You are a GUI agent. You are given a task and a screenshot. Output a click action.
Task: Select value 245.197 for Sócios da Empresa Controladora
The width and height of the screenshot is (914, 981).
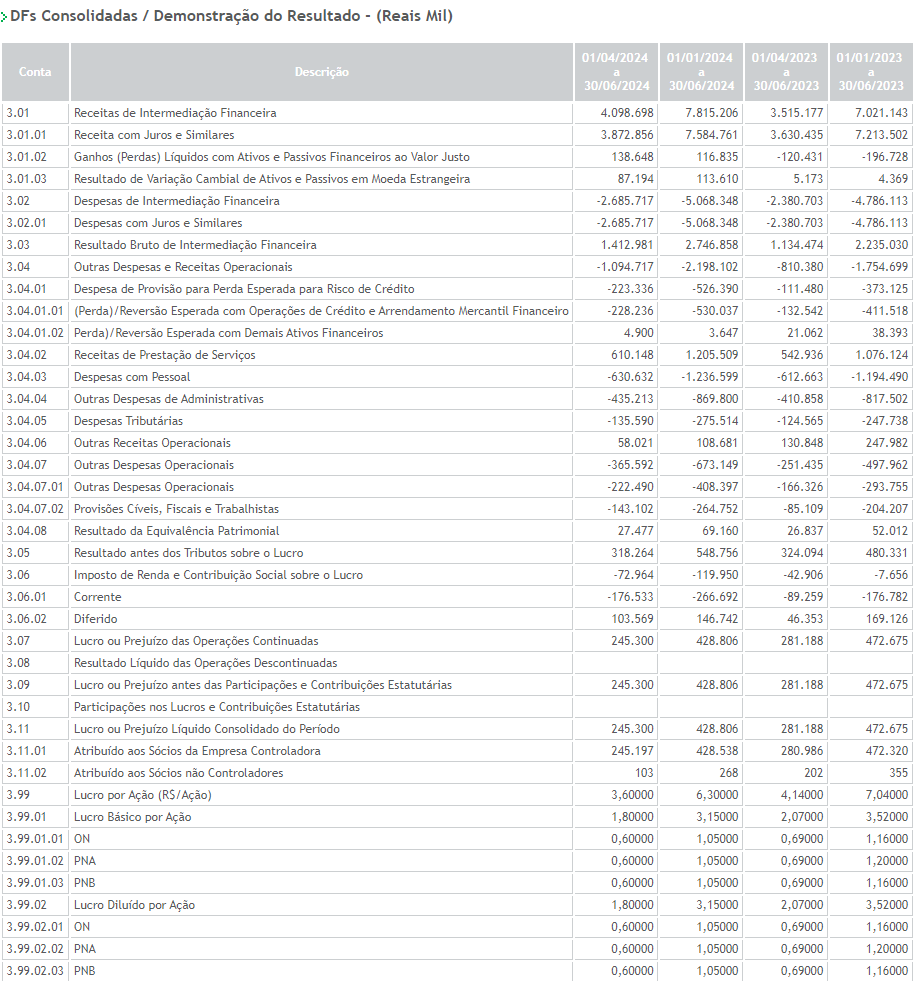(632, 751)
